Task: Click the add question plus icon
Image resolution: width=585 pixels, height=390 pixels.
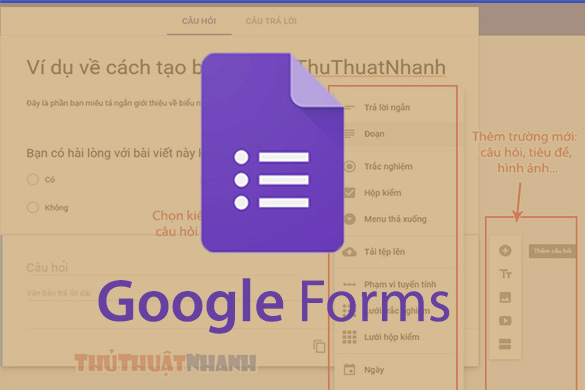Action: (x=505, y=250)
